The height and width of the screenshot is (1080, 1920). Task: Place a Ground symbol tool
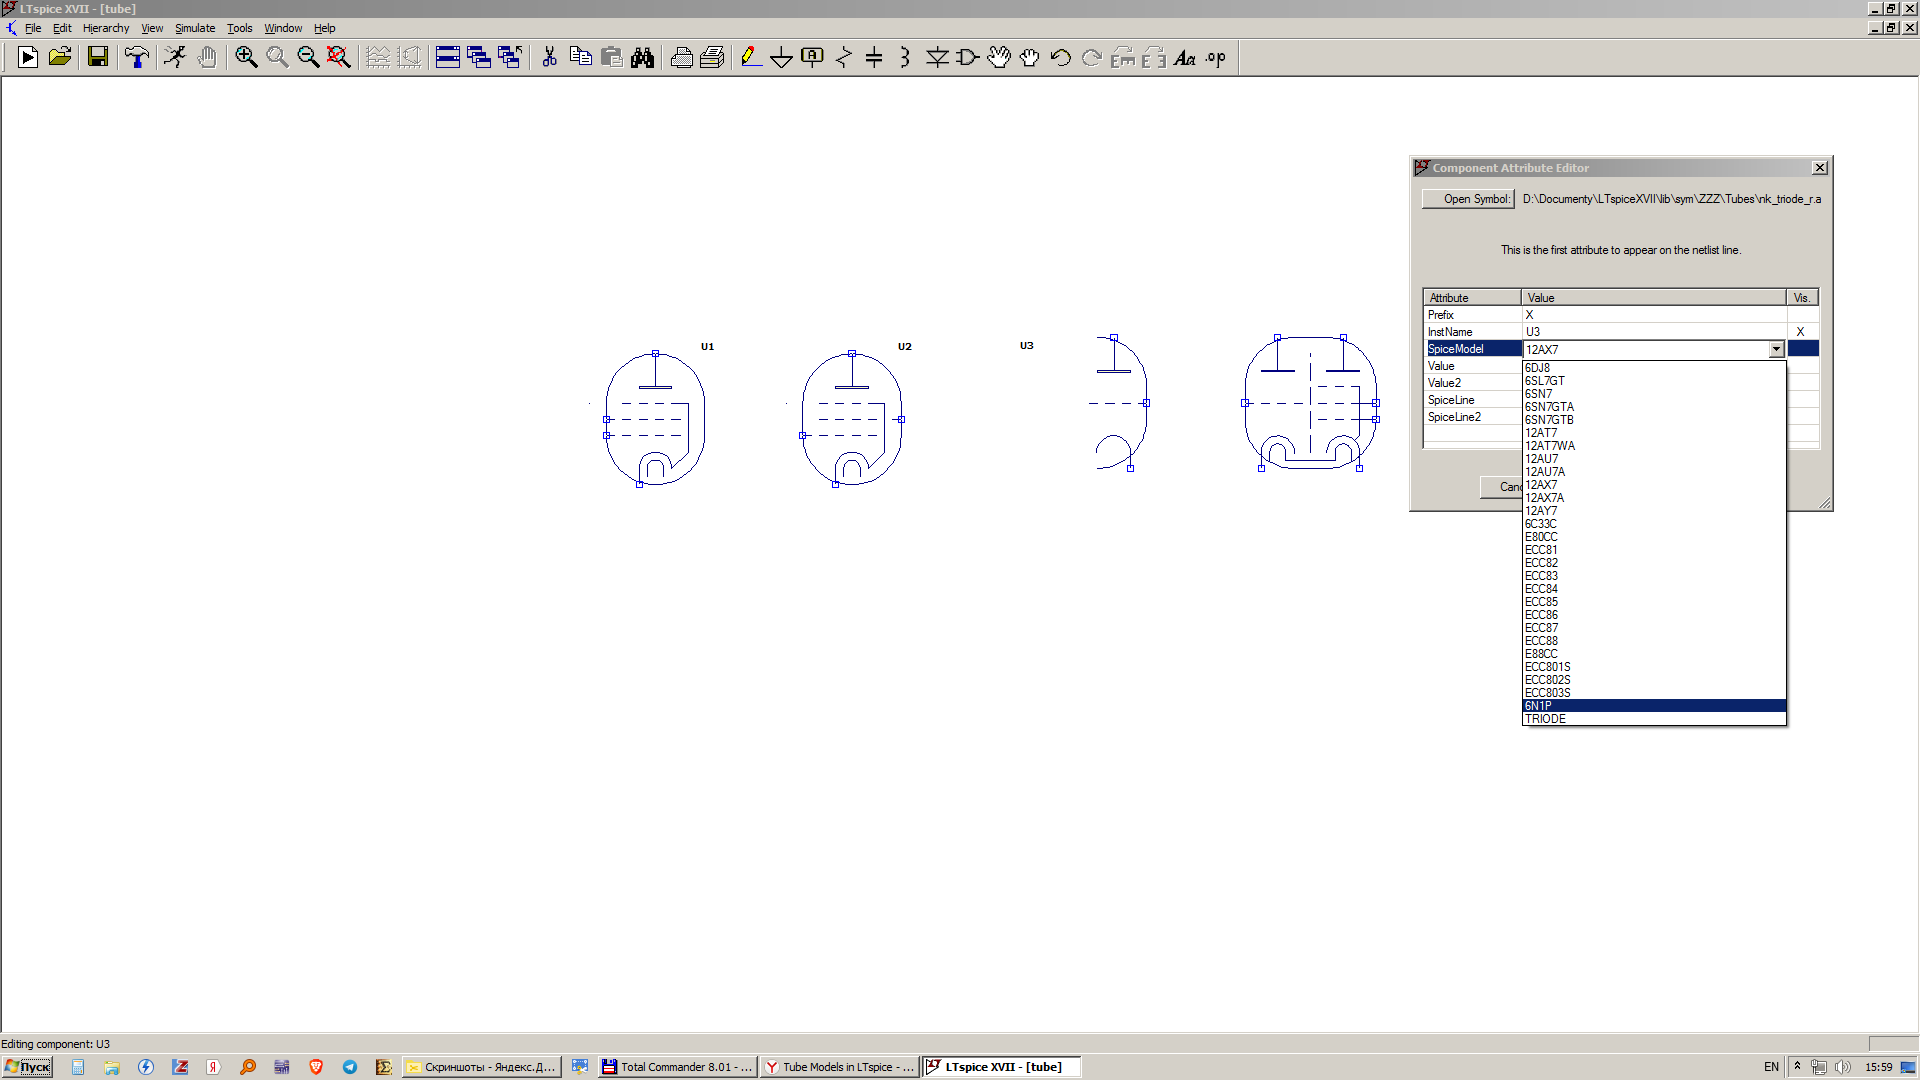[x=782, y=57]
